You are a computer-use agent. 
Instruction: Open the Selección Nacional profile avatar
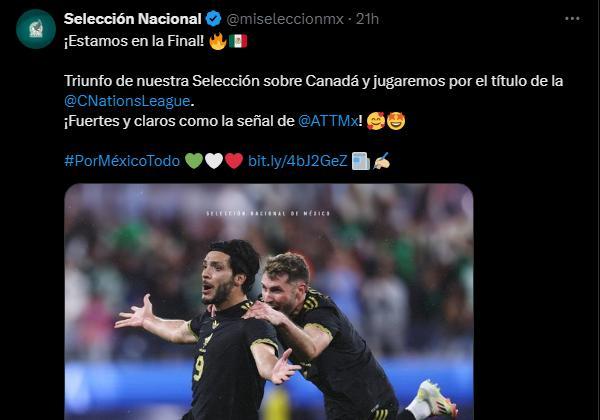tap(36, 29)
